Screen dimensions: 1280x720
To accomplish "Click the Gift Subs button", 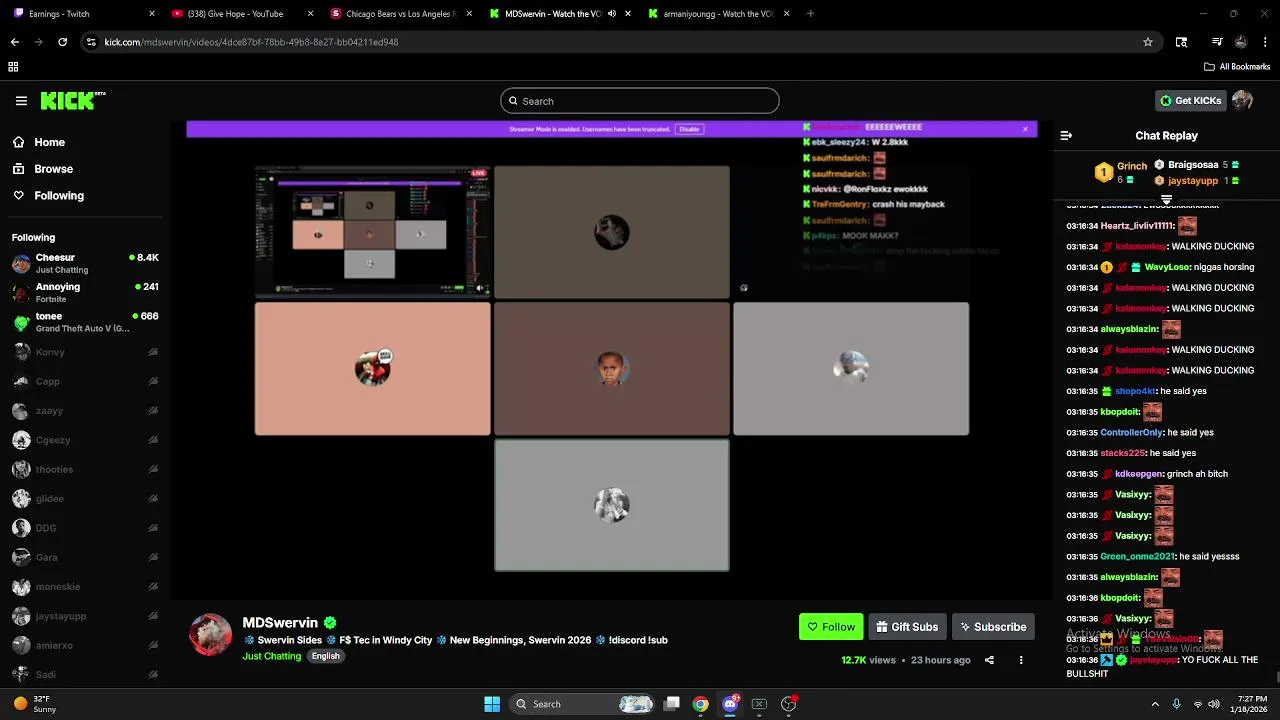I will [907, 627].
